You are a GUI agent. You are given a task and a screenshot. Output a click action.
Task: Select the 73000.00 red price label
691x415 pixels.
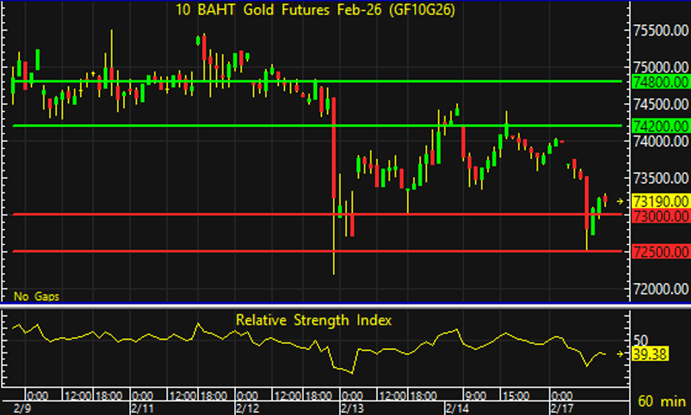(x=662, y=215)
